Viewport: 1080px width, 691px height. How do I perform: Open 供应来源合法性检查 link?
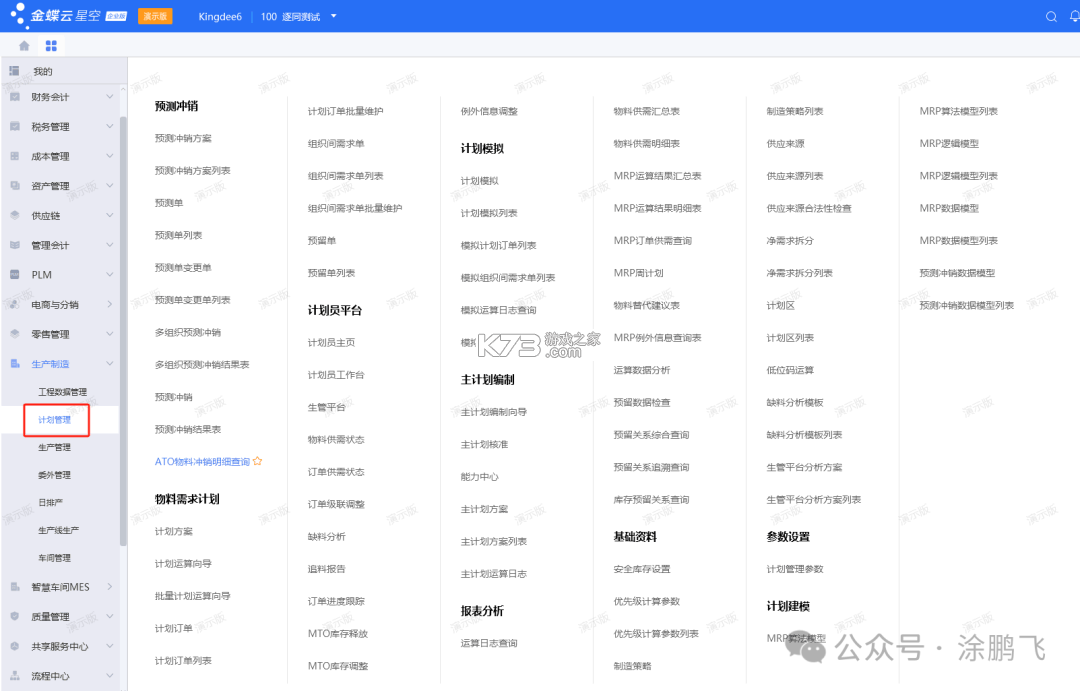pos(809,208)
